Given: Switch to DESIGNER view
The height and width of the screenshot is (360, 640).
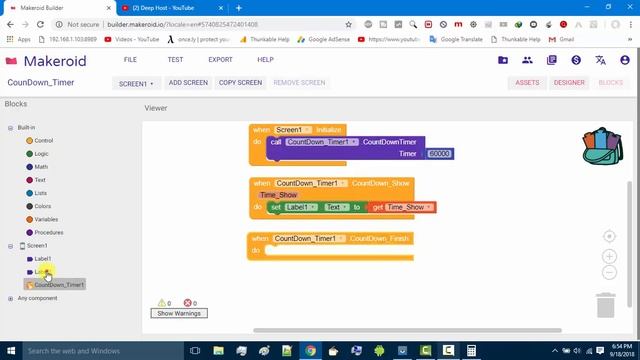Looking at the screenshot, I should (569, 82).
